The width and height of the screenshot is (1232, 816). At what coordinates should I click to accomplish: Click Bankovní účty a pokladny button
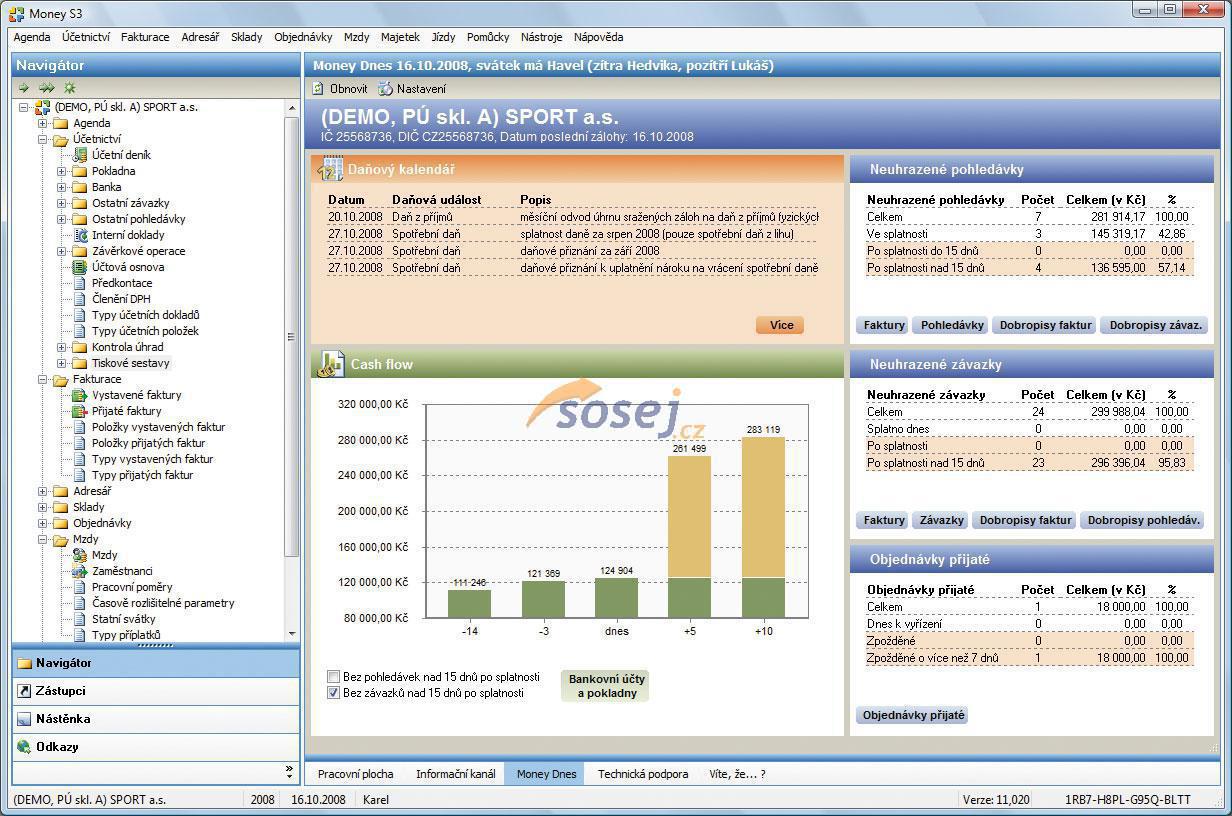(x=607, y=685)
